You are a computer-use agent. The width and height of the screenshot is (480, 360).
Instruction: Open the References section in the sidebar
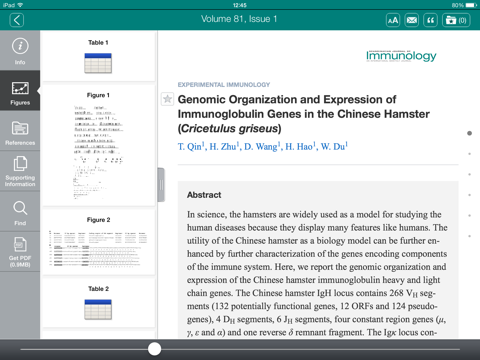pos(20,131)
